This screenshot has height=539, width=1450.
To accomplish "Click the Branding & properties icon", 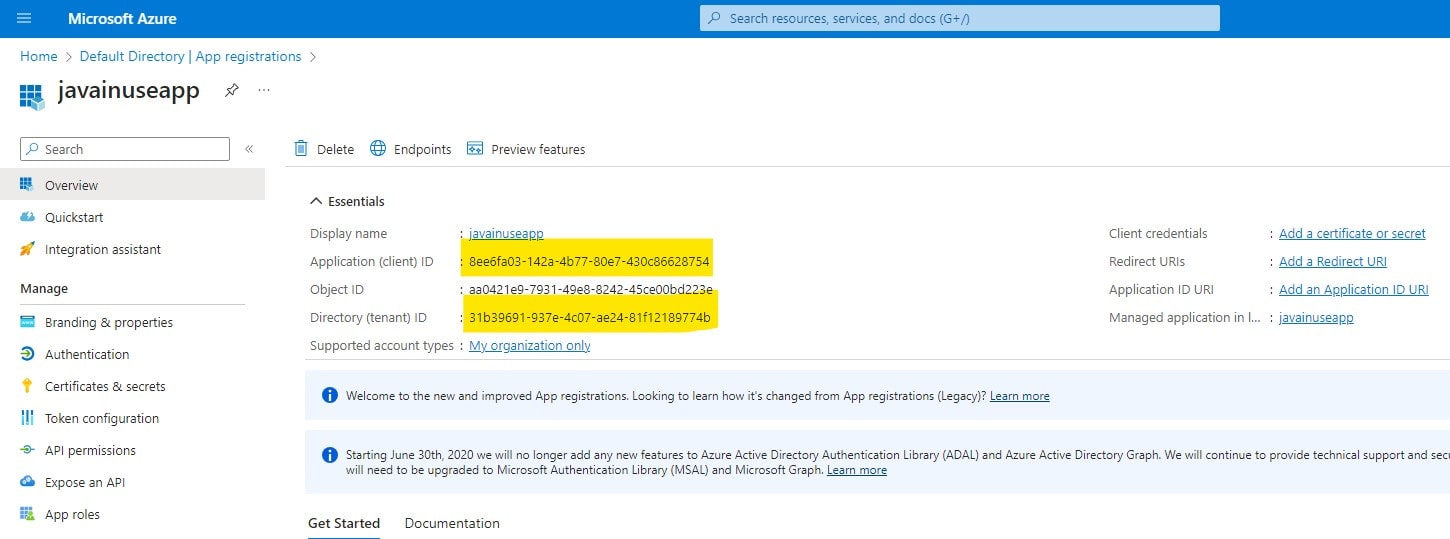I will [x=27, y=322].
